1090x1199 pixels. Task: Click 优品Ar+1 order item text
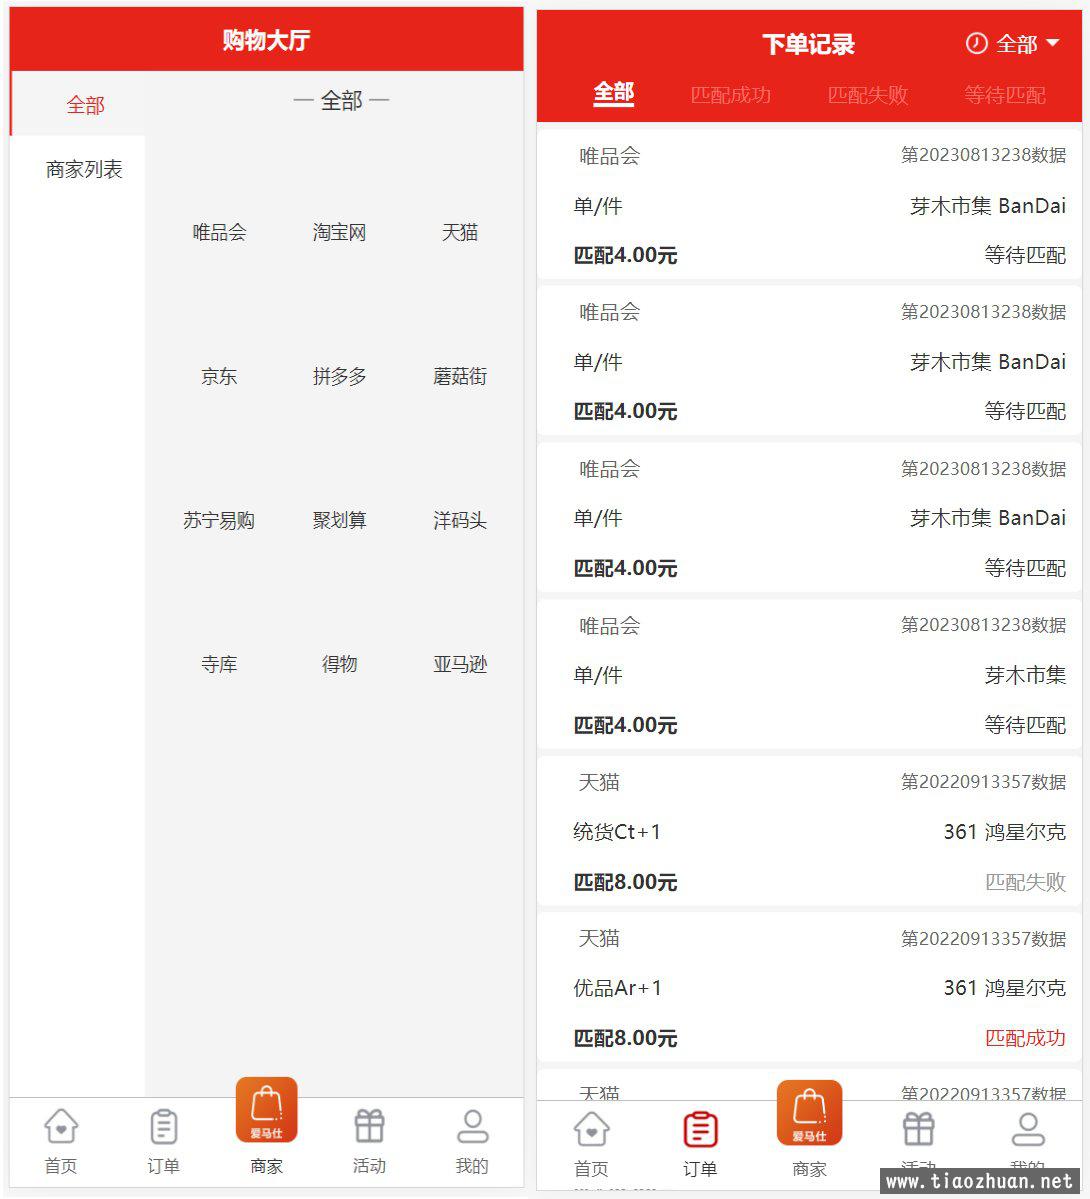[x=617, y=988]
